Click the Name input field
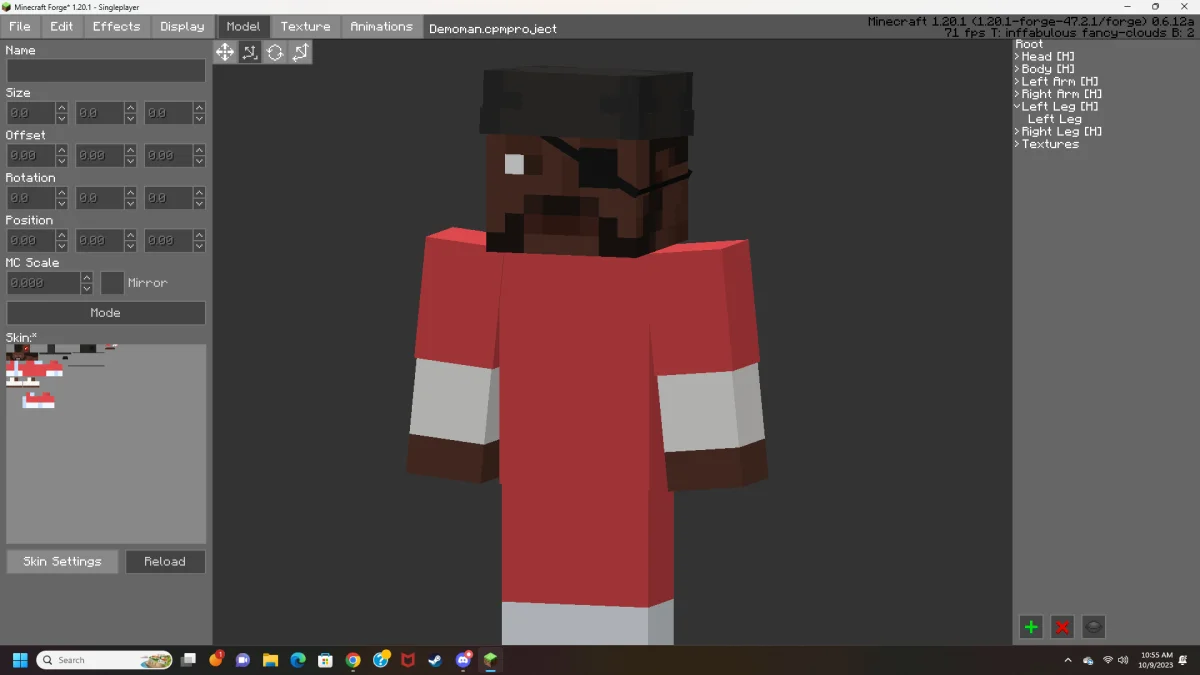Screen dimensions: 1200x675 point(106,70)
